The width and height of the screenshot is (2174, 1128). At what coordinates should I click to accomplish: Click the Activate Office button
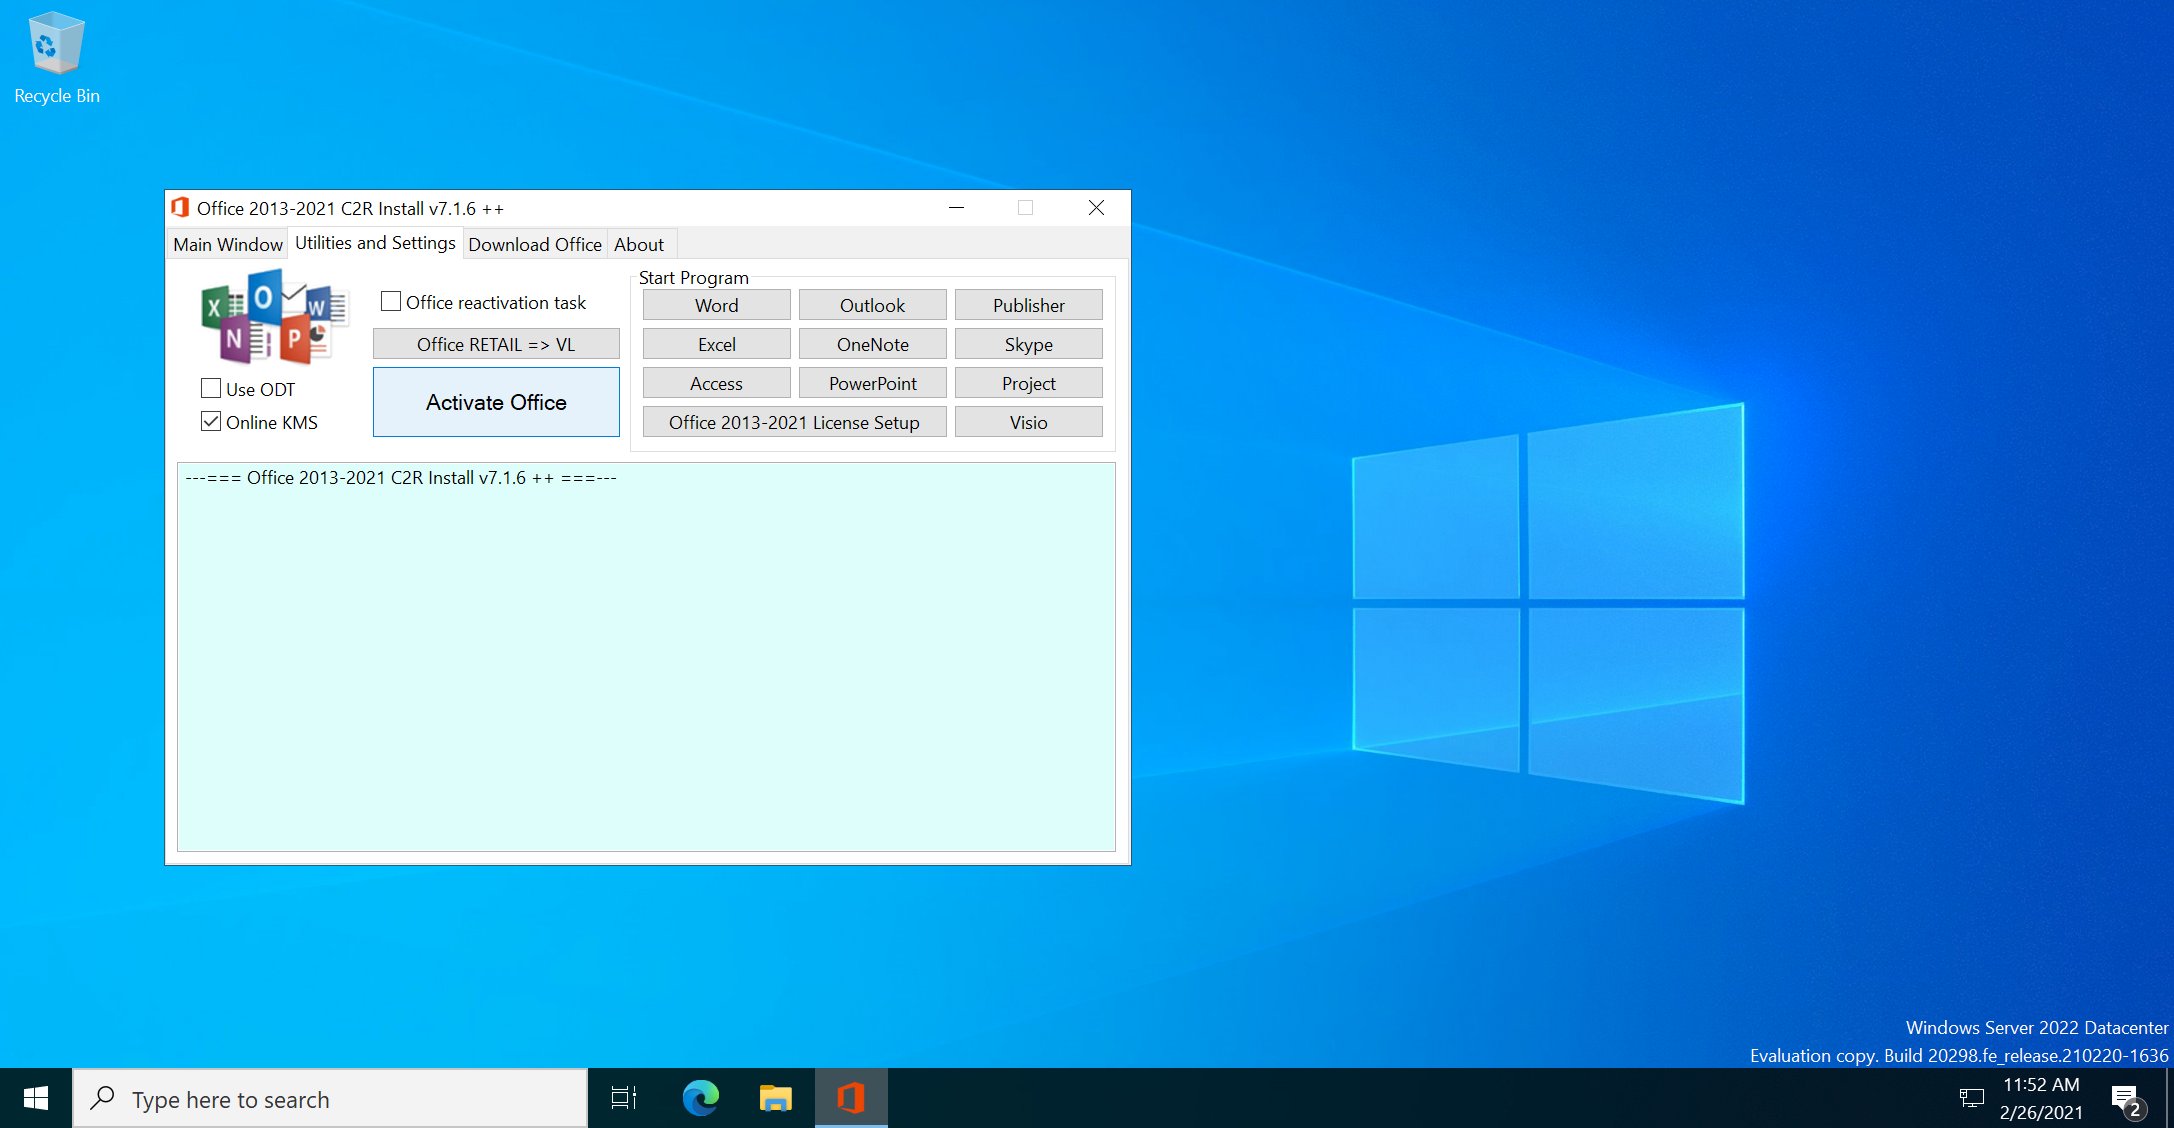click(496, 402)
